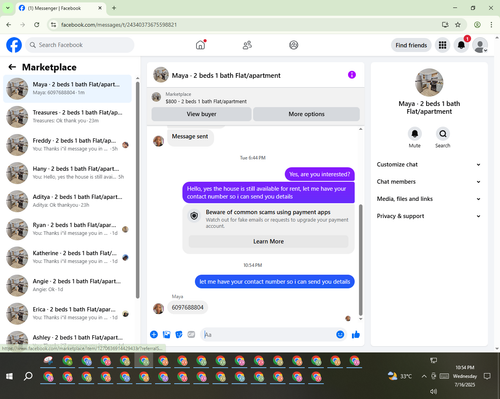Open the Facebook menu grid icon

442,45
